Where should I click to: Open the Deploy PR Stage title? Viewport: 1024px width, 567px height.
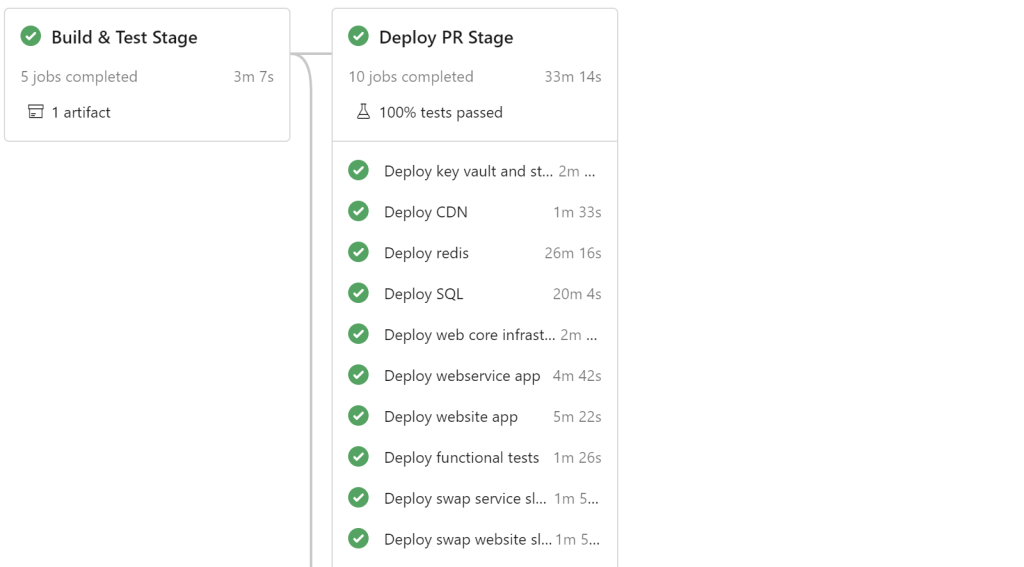(x=445, y=37)
